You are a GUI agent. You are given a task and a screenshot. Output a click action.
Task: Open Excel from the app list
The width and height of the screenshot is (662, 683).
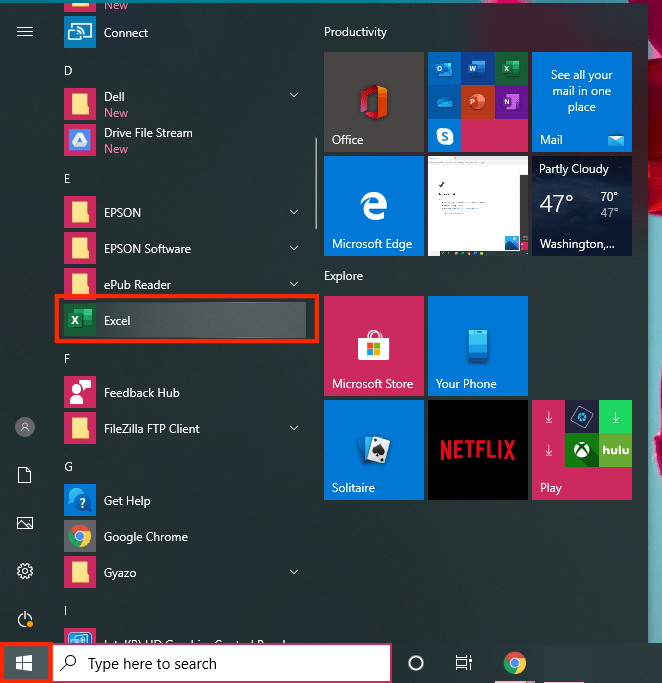[185, 321]
